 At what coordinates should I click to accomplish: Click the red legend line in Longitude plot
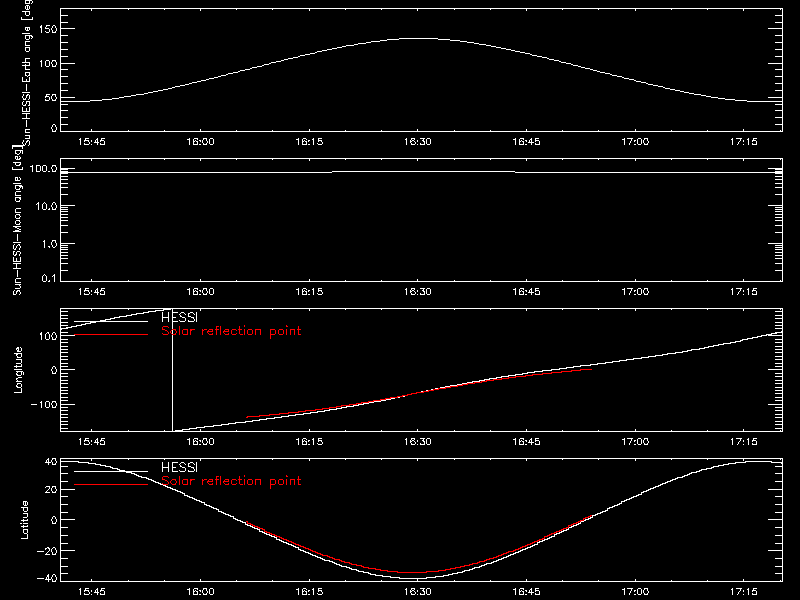[111, 335]
